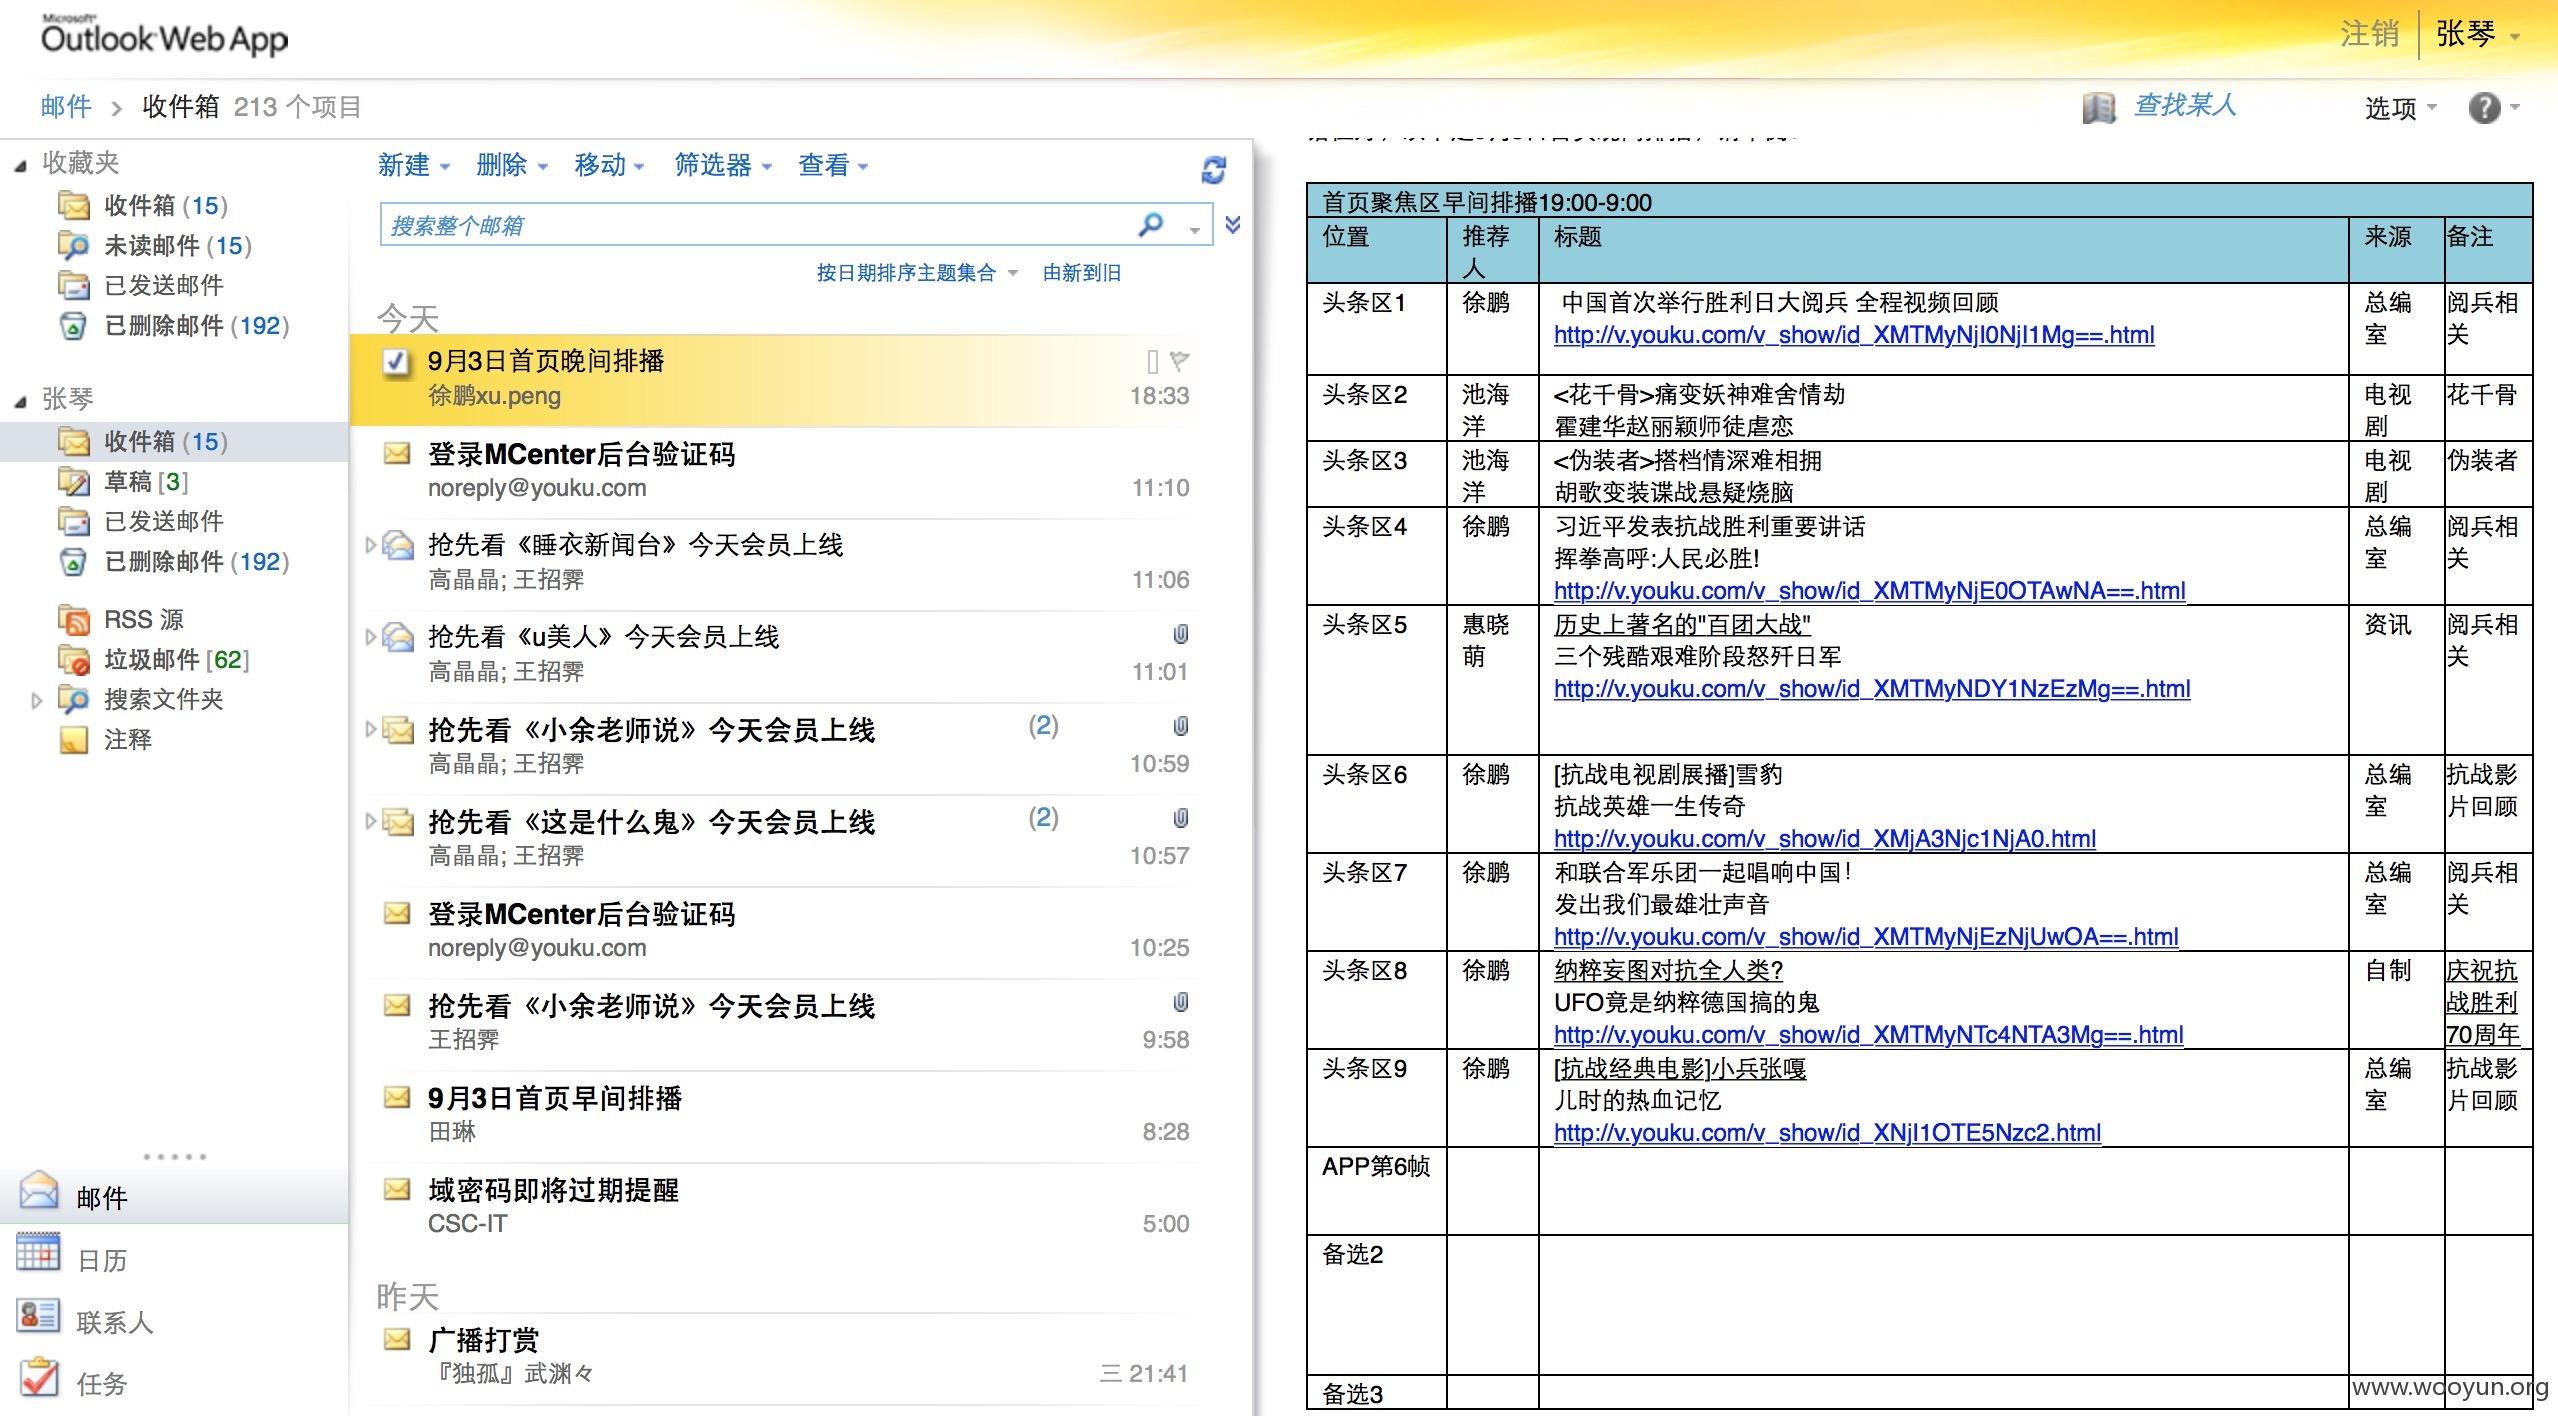The width and height of the screenshot is (2558, 1416).
Task: Open 头条区9 link XNjI1OTE5Nzc2.html
Action: (x=1827, y=1133)
